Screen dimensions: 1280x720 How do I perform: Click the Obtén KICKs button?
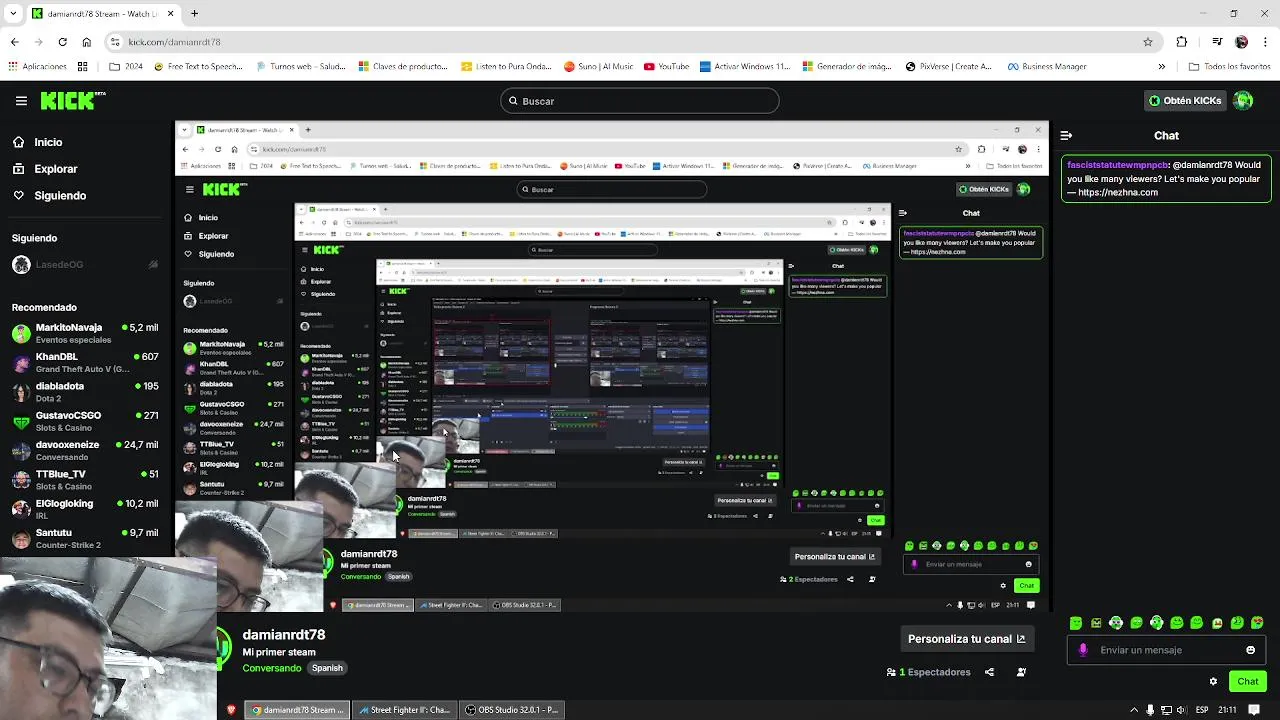(1184, 101)
